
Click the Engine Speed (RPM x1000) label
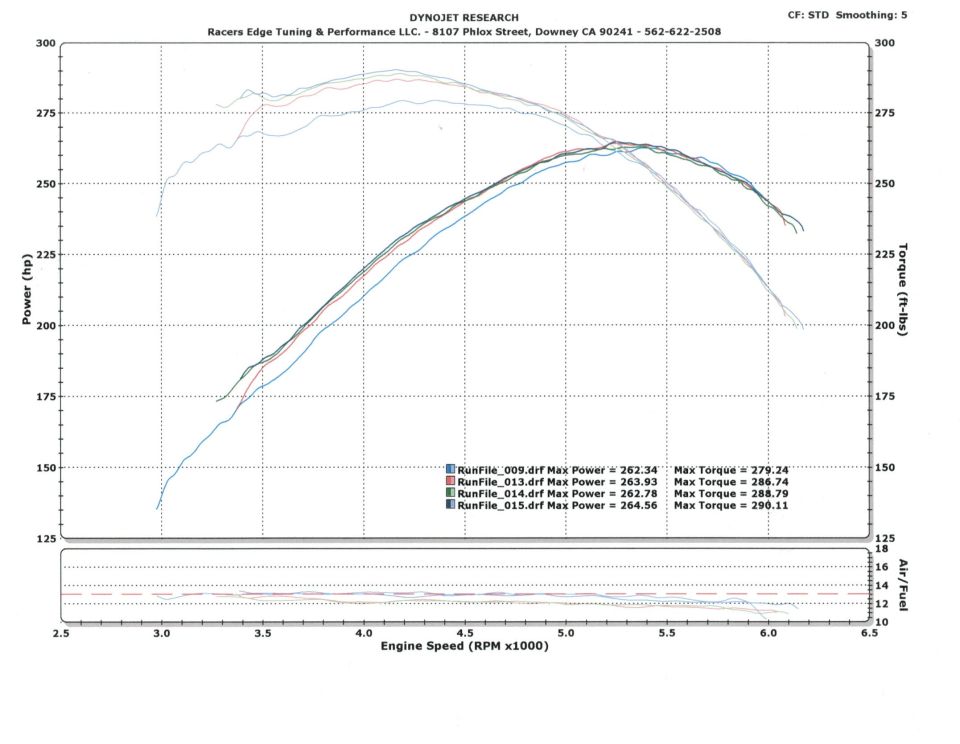(x=464, y=646)
